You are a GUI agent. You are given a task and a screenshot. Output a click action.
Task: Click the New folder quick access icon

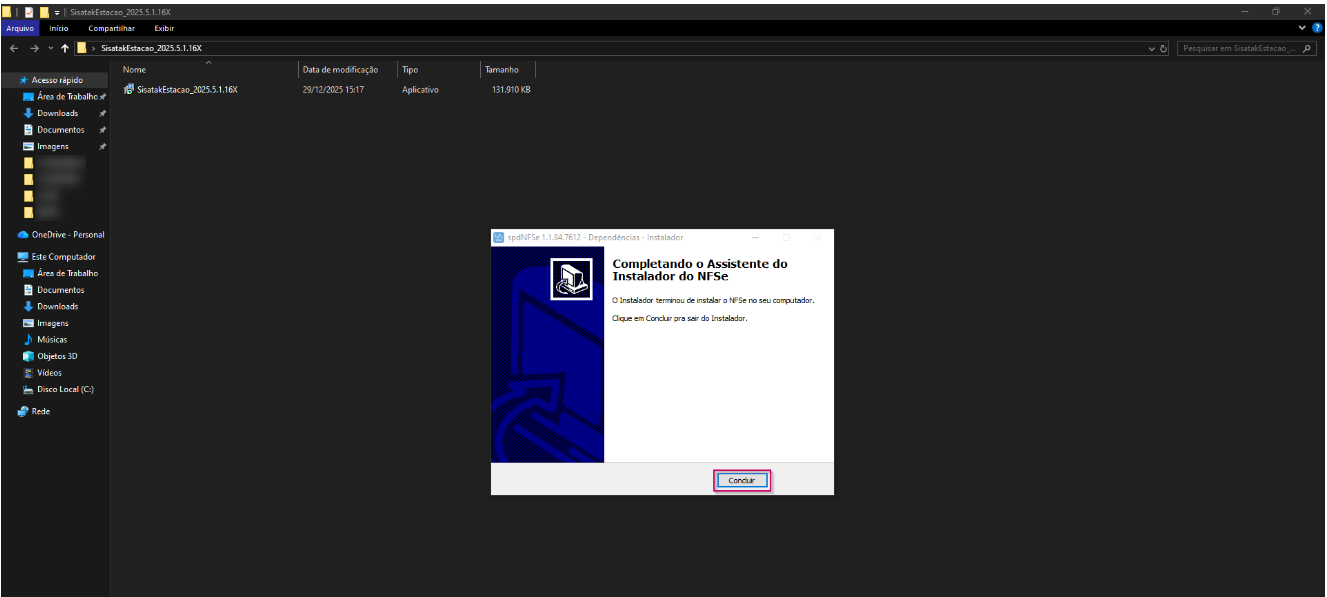(x=44, y=11)
